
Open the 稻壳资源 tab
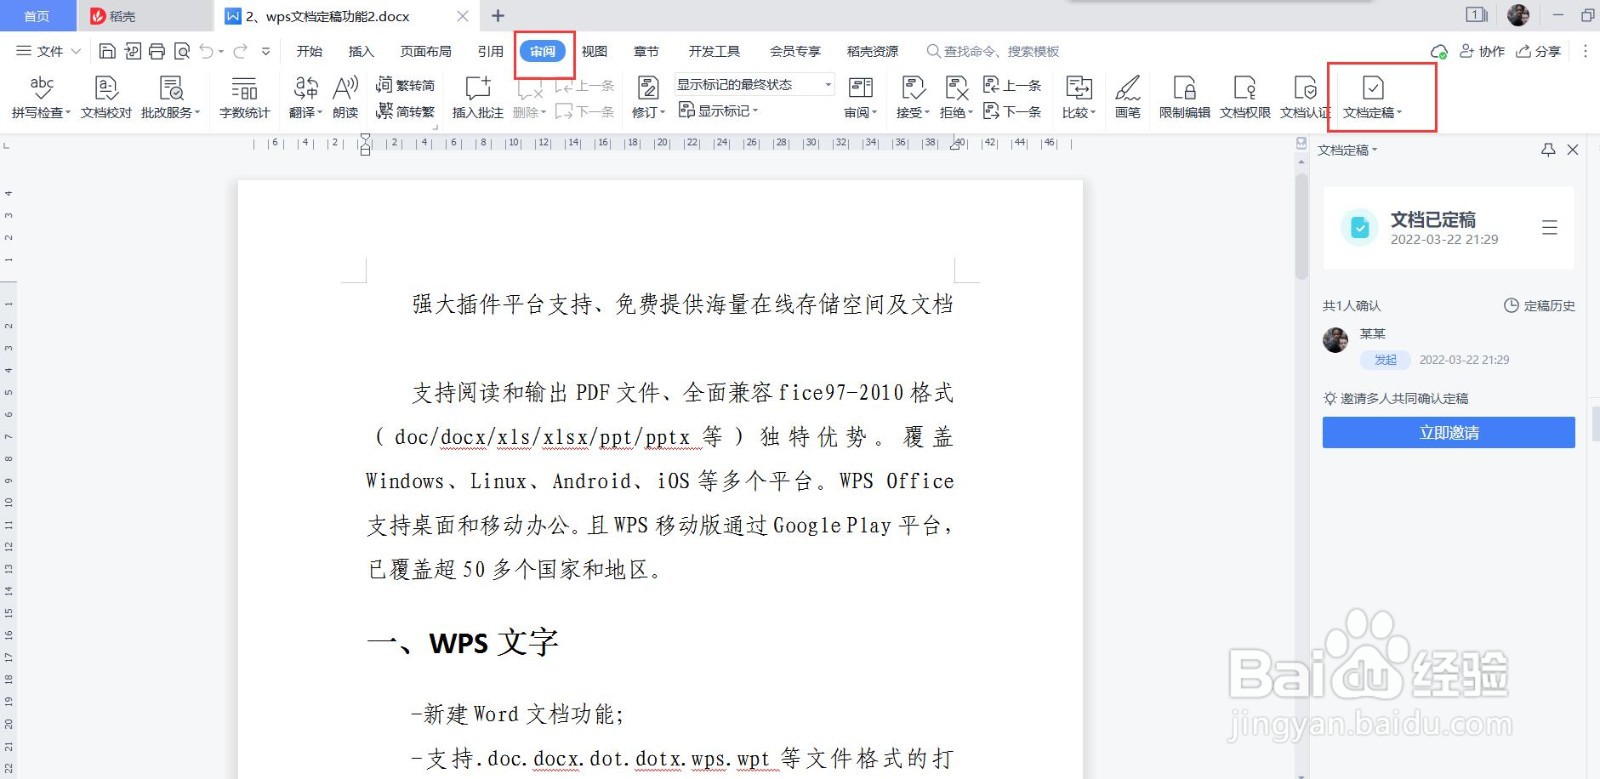872,51
